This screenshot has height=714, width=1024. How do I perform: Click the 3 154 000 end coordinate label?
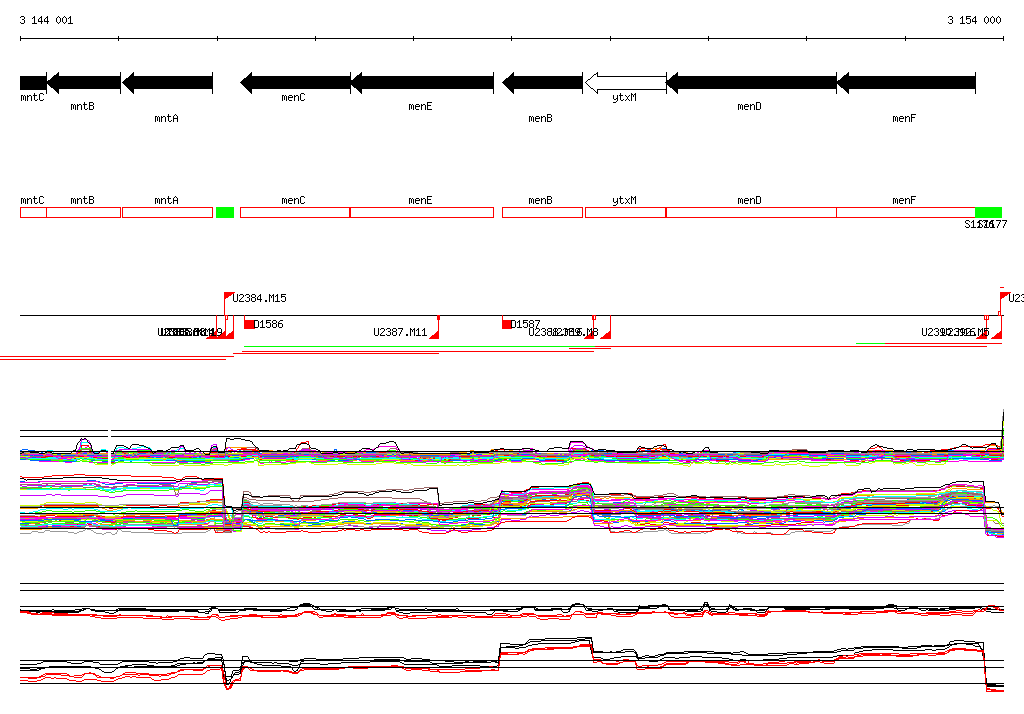974,20
